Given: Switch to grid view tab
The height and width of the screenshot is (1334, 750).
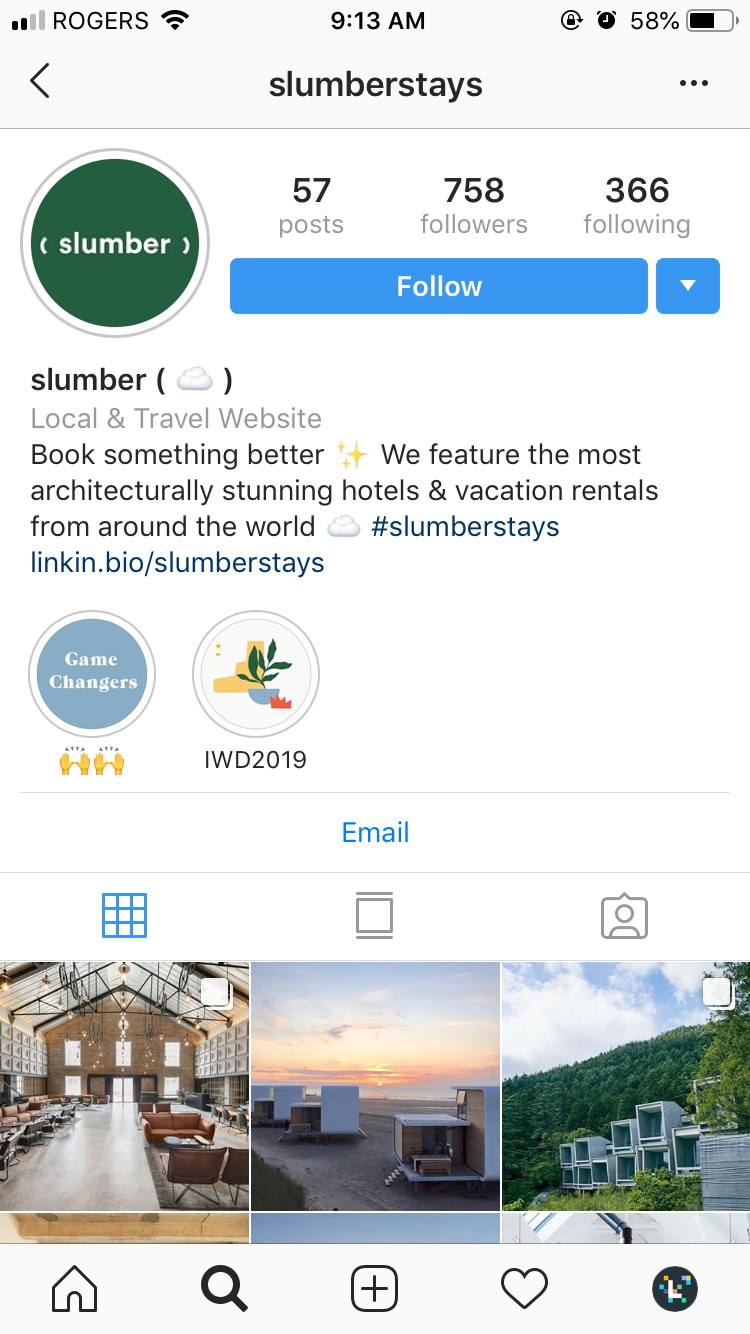Looking at the screenshot, I should (125, 915).
